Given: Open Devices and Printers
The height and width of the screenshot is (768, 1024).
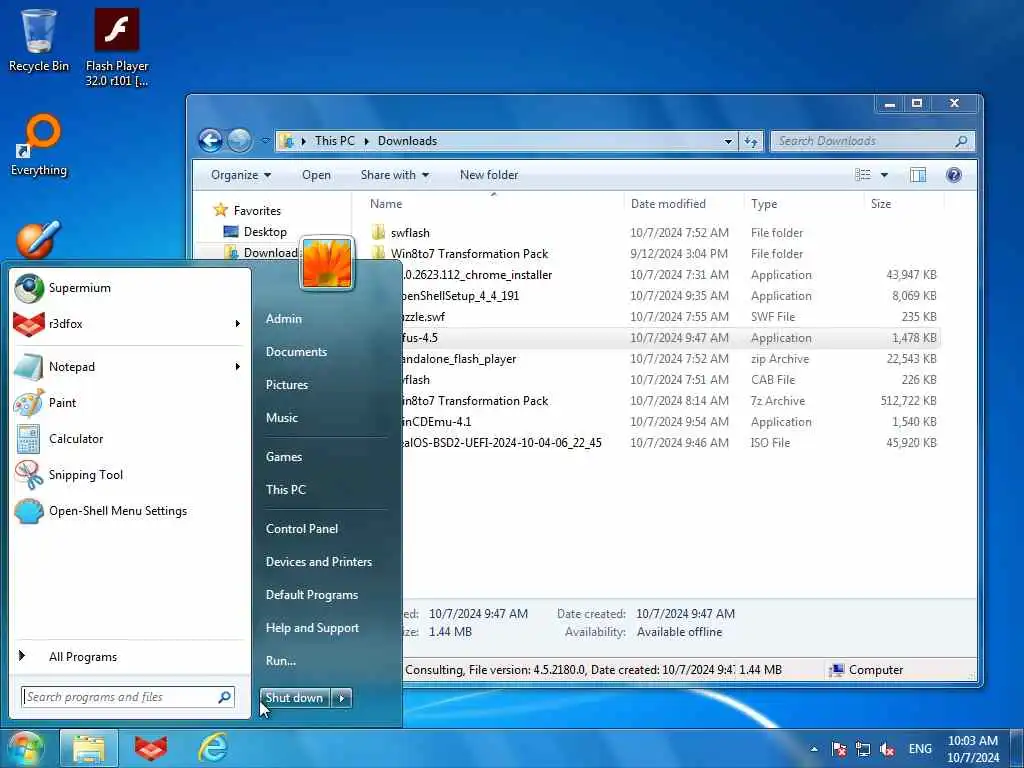Looking at the screenshot, I should (319, 562).
